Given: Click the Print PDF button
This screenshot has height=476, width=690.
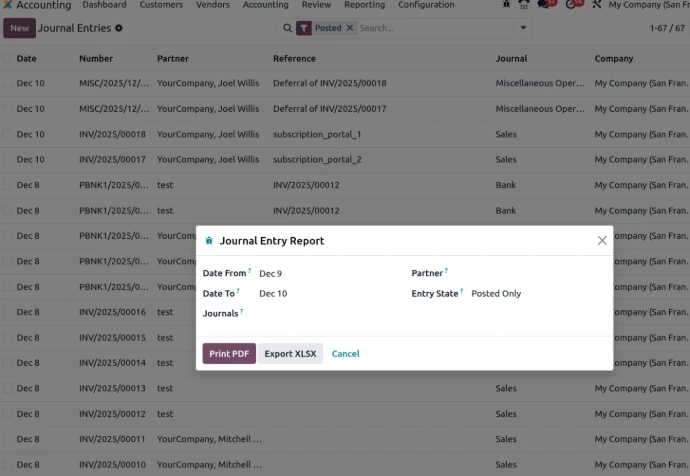Looking at the screenshot, I should coord(229,353).
